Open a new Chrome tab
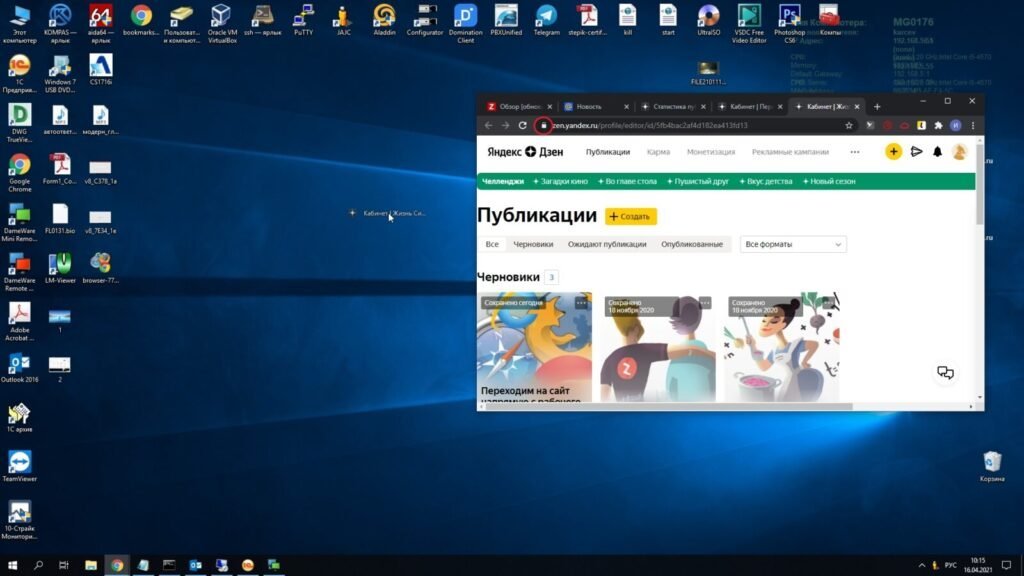 coord(877,106)
